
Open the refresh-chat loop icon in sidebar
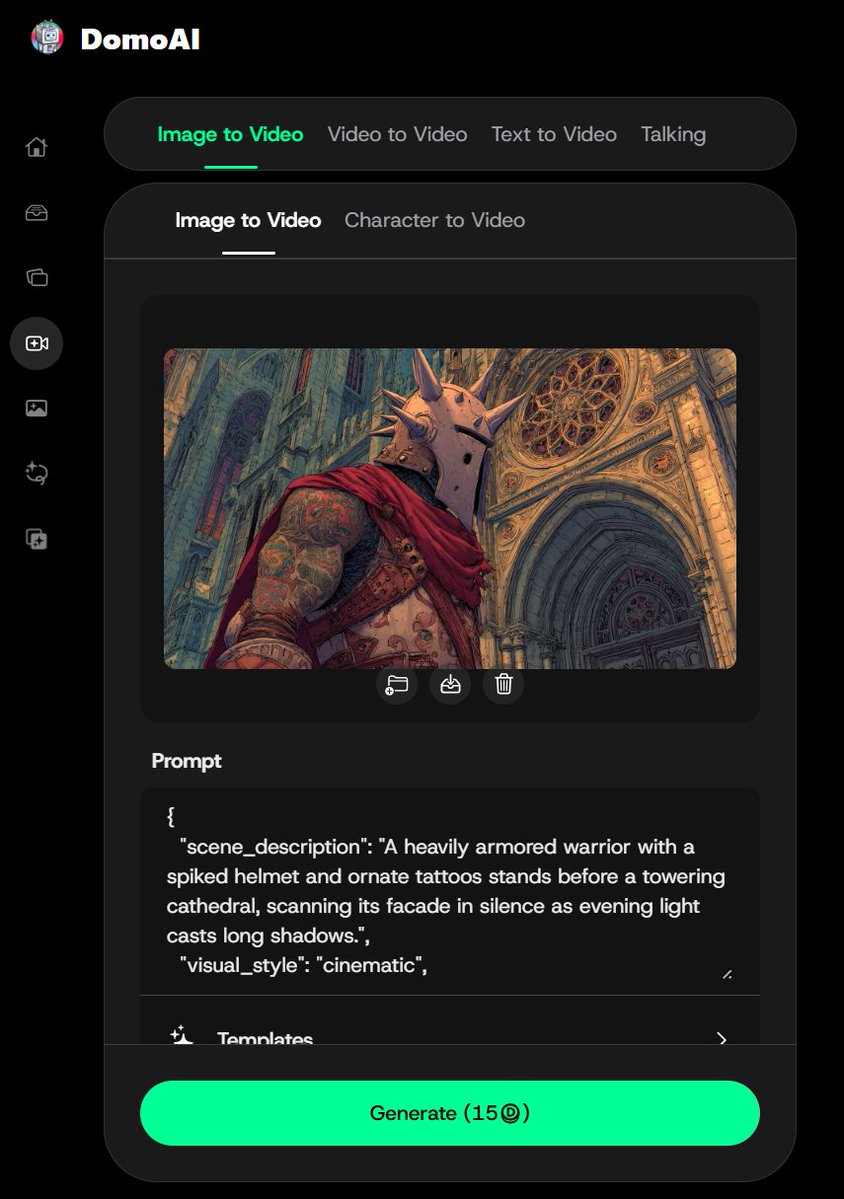(x=37, y=473)
